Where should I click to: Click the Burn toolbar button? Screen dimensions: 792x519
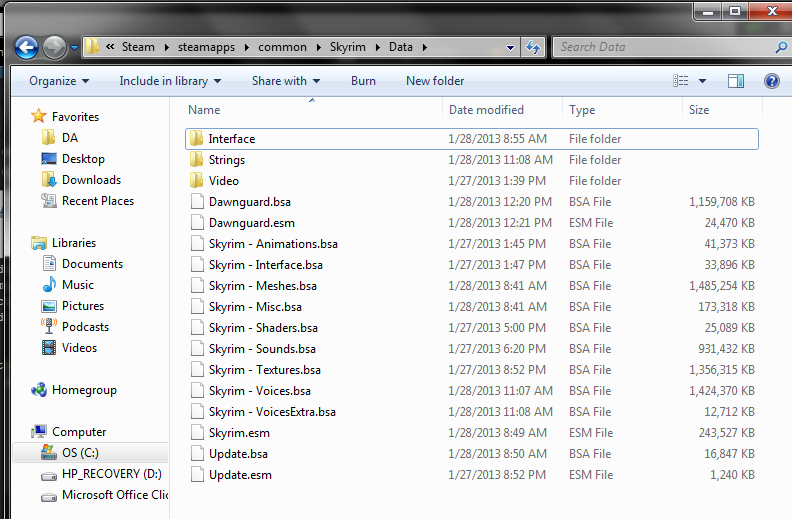point(363,81)
